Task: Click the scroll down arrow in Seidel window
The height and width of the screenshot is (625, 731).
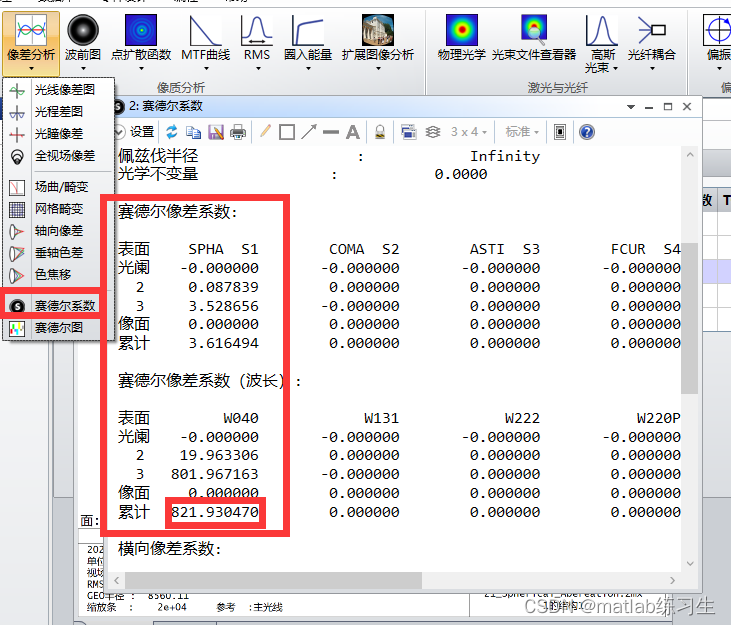Action: (x=690, y=563)
